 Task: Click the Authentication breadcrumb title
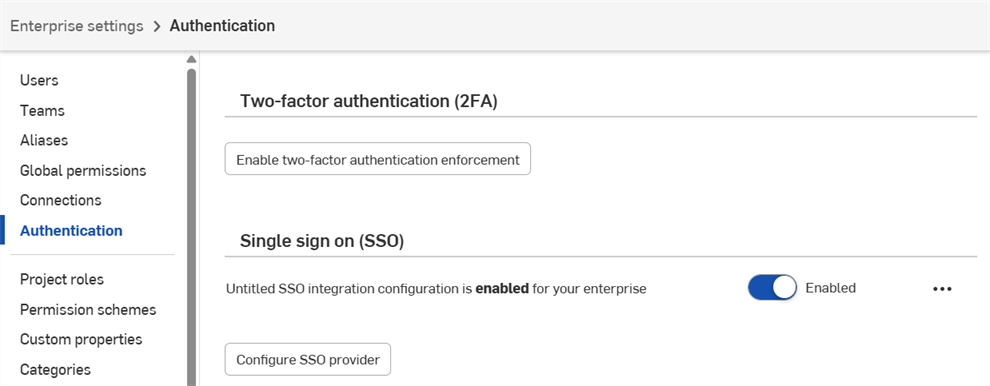coord(222,26)
